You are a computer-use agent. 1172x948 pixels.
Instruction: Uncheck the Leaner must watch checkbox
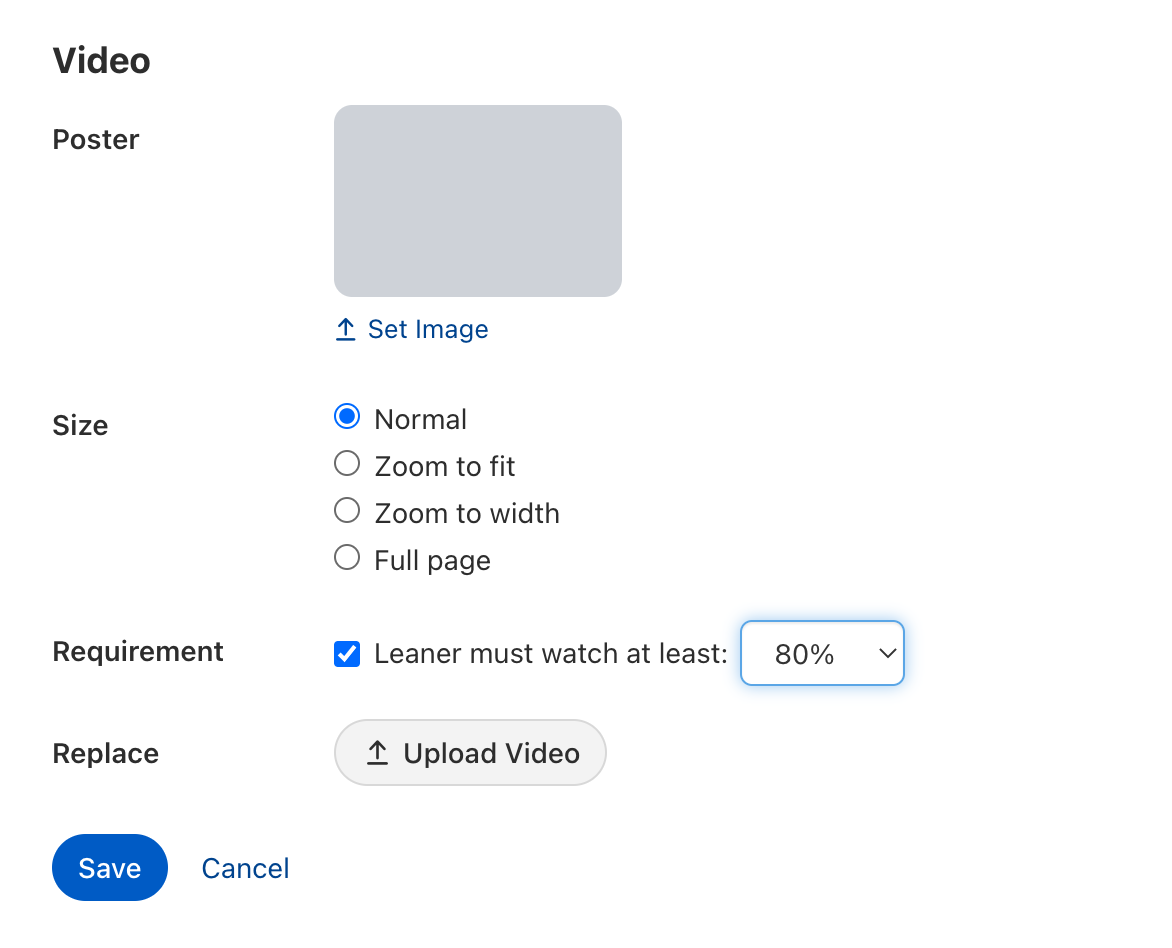[x=347, y=654]
